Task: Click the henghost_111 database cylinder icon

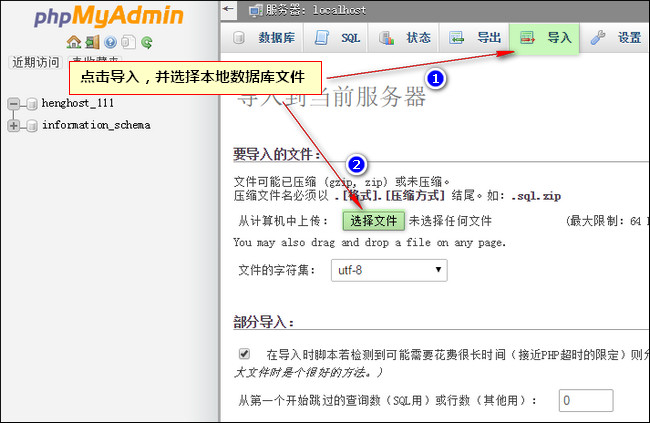Action: click(x=32, y=104)
